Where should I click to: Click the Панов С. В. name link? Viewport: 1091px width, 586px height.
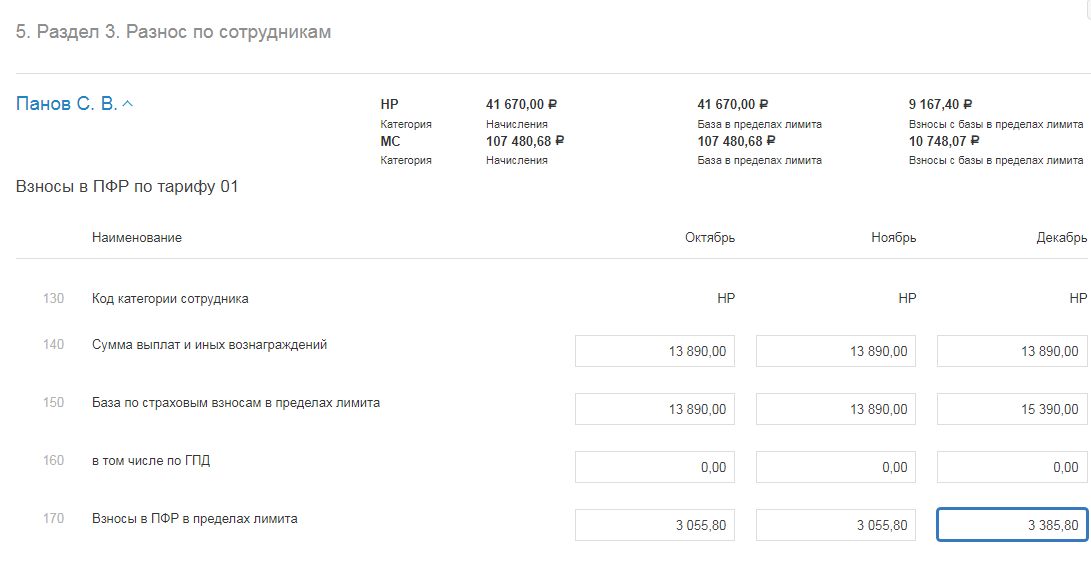point(66,104)
